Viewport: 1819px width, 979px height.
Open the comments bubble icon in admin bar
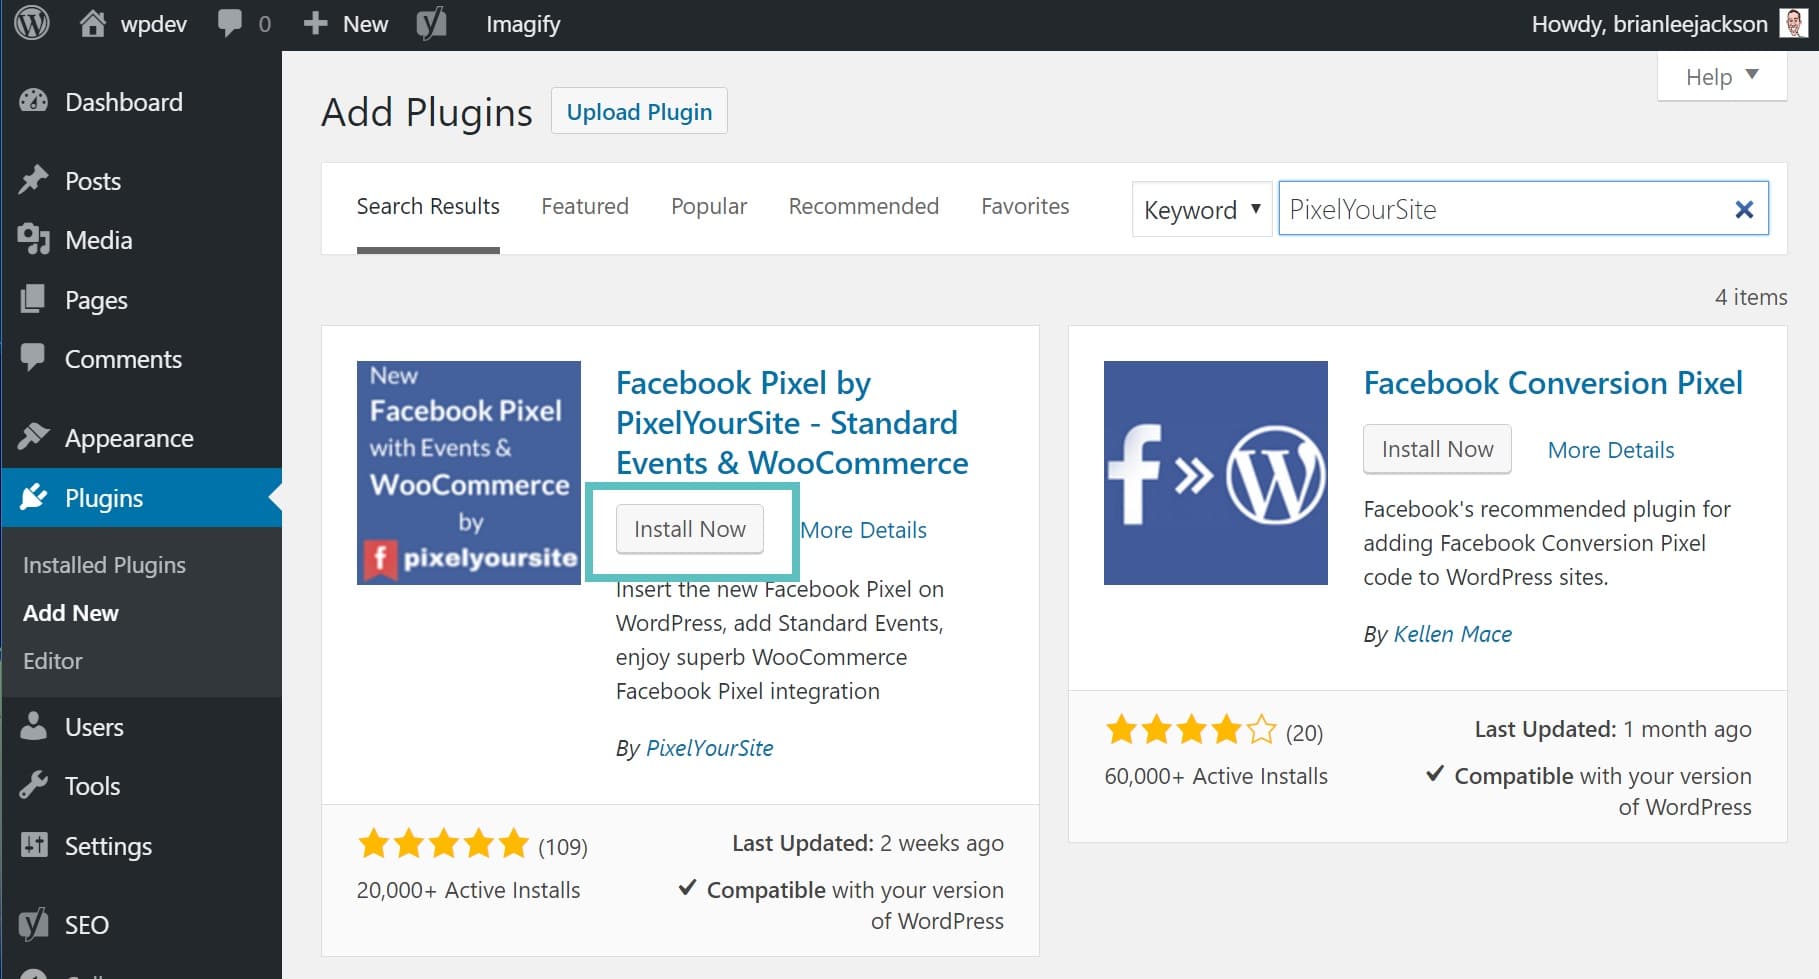(x=231, y=24)
